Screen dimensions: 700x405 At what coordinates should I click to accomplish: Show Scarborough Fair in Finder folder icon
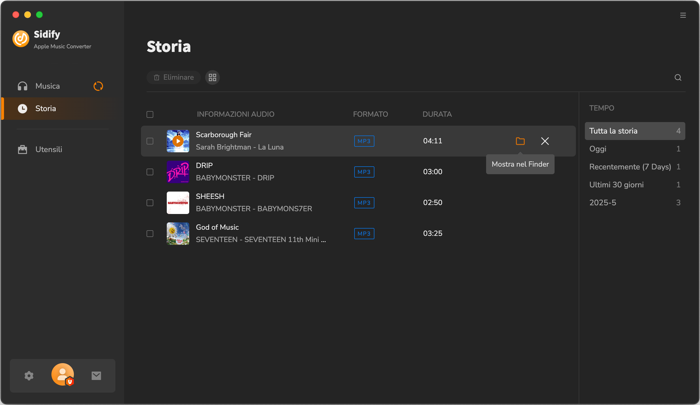coord(520,141)
